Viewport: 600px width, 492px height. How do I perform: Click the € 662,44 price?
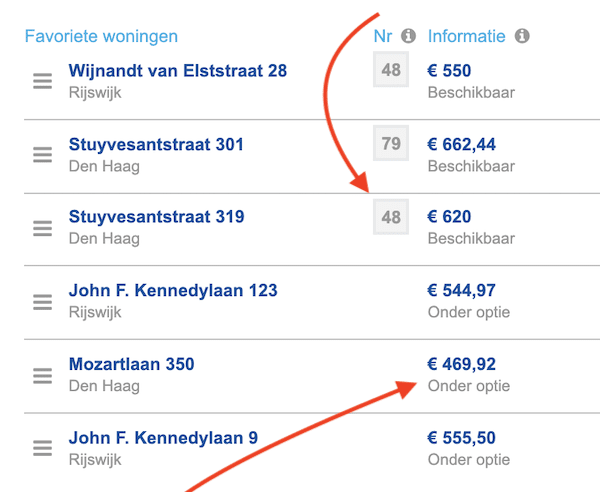tap(461, 145)
